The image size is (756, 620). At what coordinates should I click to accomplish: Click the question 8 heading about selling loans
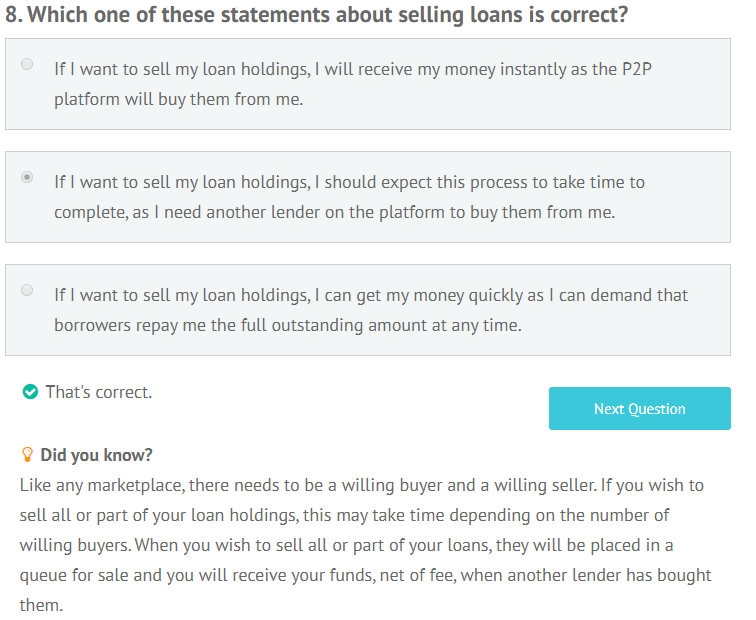click(x=316, y=15)
